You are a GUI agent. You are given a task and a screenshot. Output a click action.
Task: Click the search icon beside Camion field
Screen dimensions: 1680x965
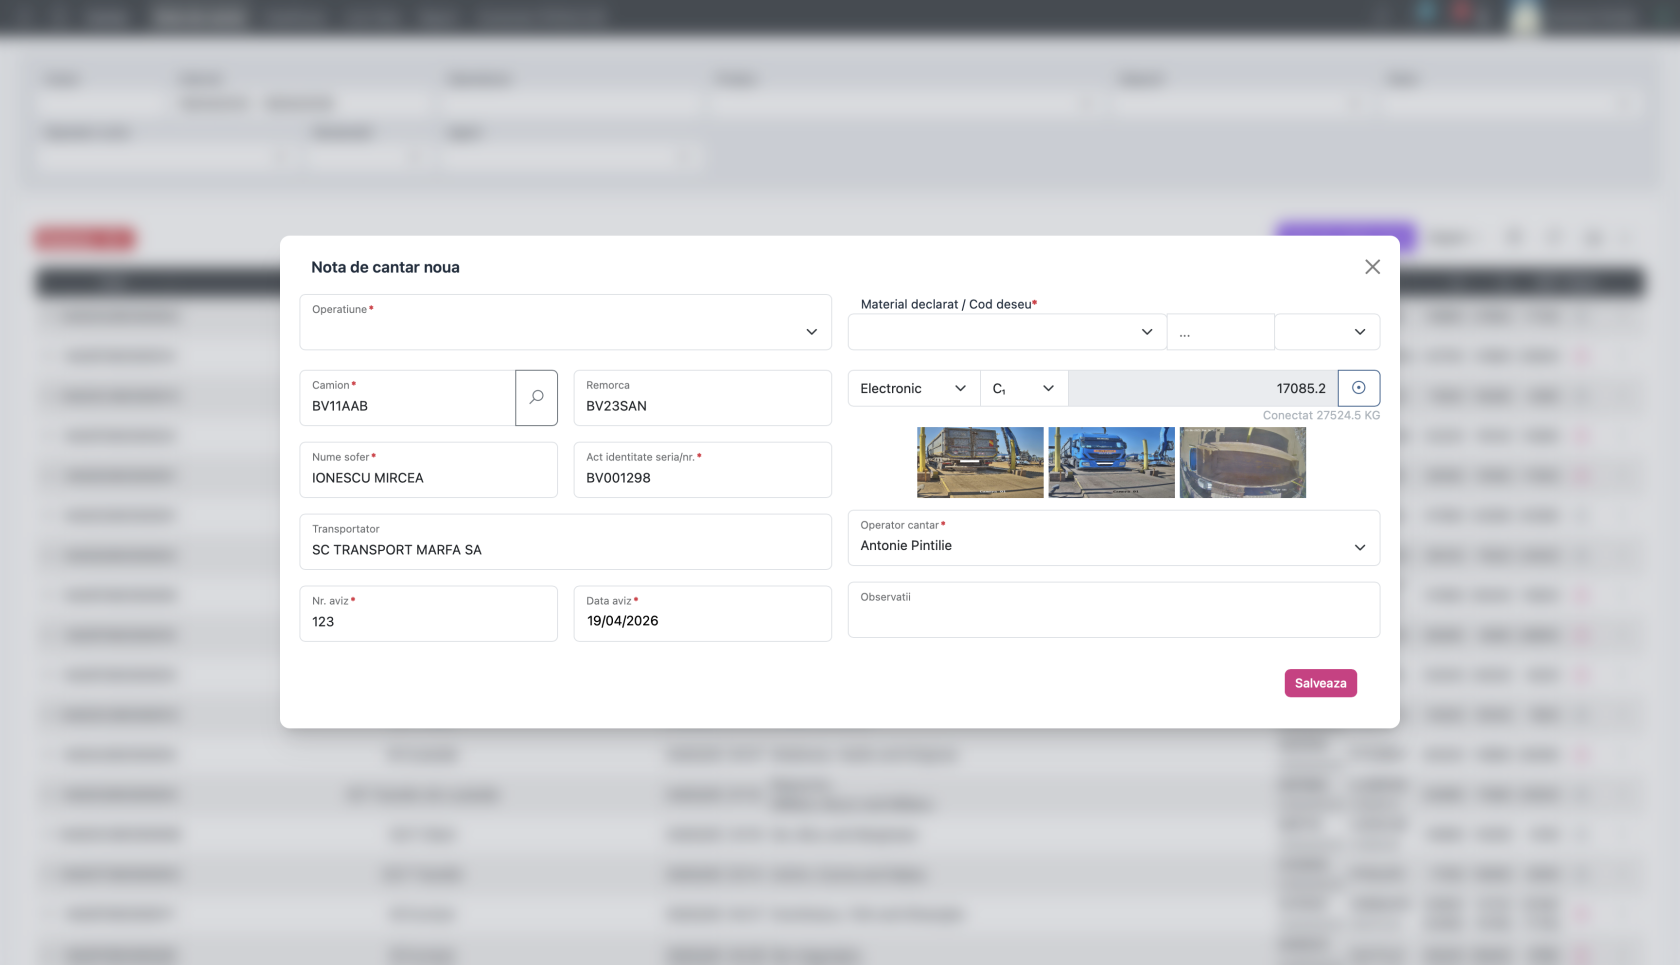tap(536, 398)
